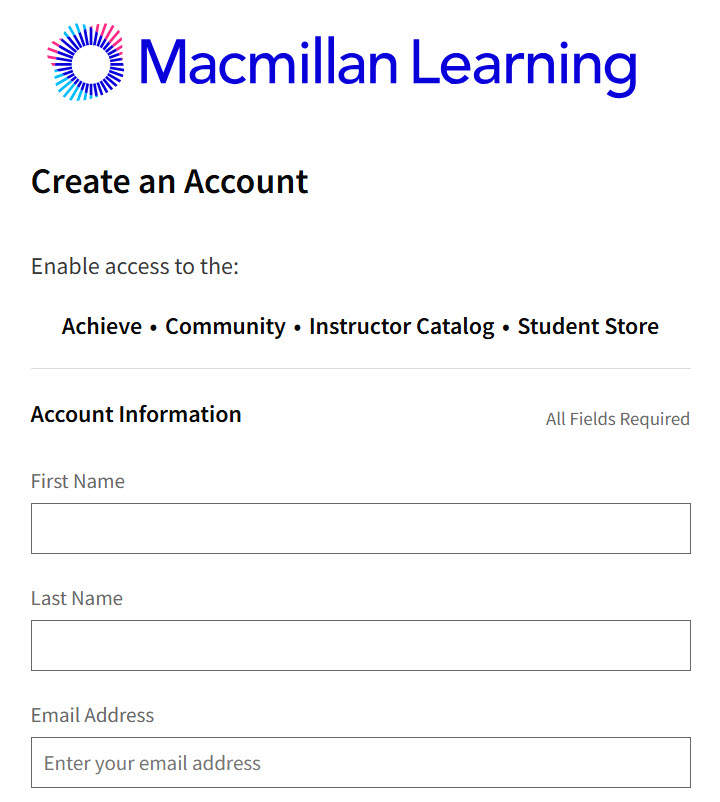Select the Achieve product label
Screen dimensions: 720x802
pyautogui.click(x=102, y=327)
